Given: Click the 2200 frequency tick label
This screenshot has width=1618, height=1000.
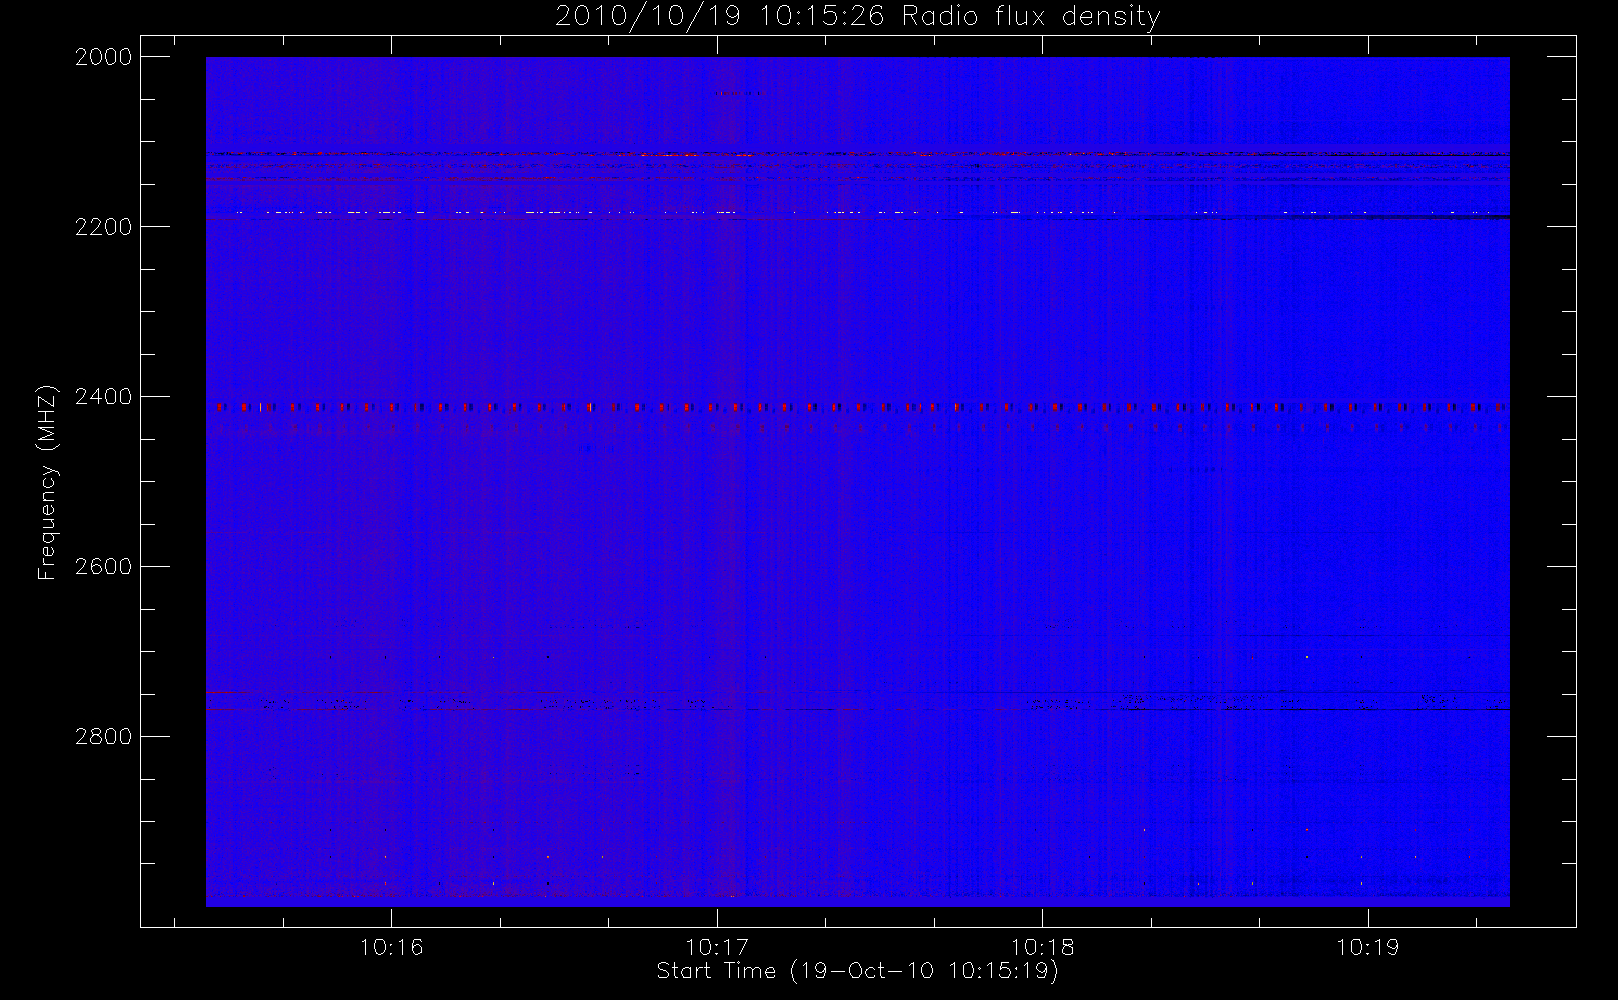Looking at the screenshot, I should (x=104, y=227).
